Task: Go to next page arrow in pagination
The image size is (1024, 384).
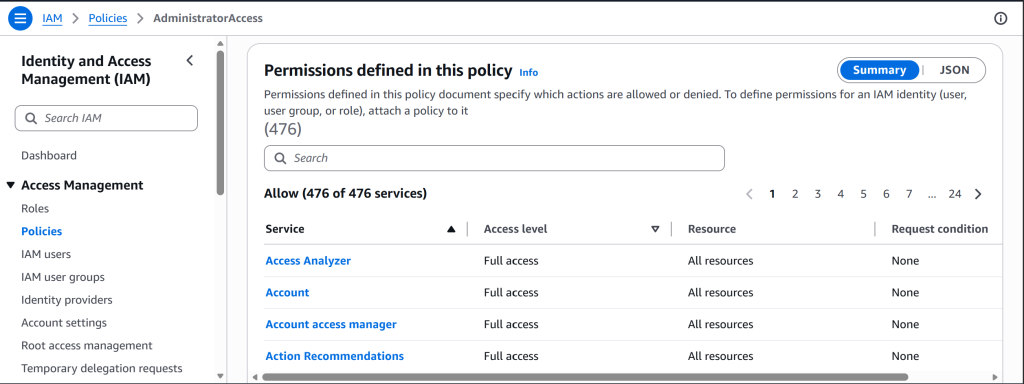Action: [x=978, y=194]
